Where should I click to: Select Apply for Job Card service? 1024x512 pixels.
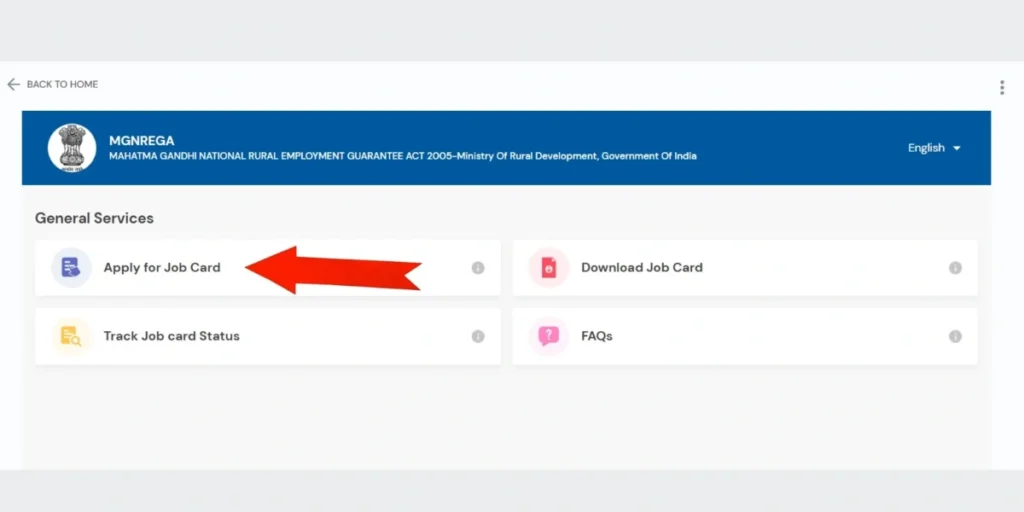[268, 268]
